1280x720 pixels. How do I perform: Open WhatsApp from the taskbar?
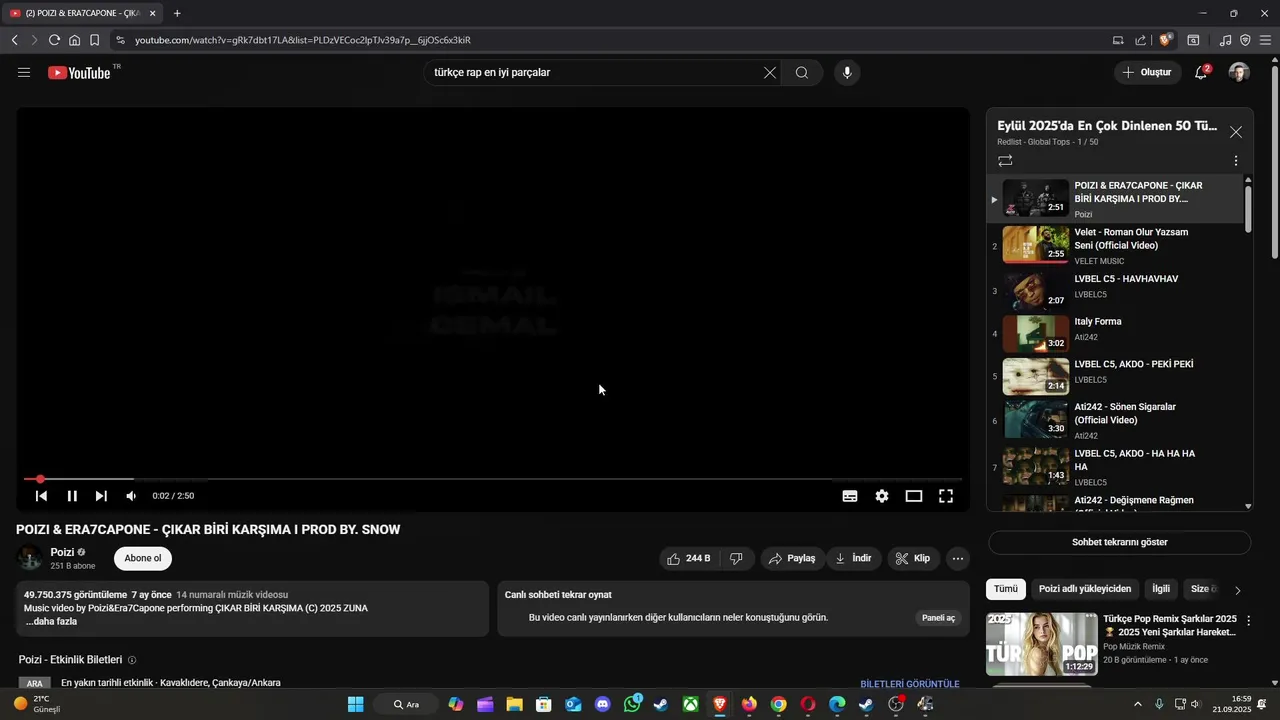[x=632, y=704]
